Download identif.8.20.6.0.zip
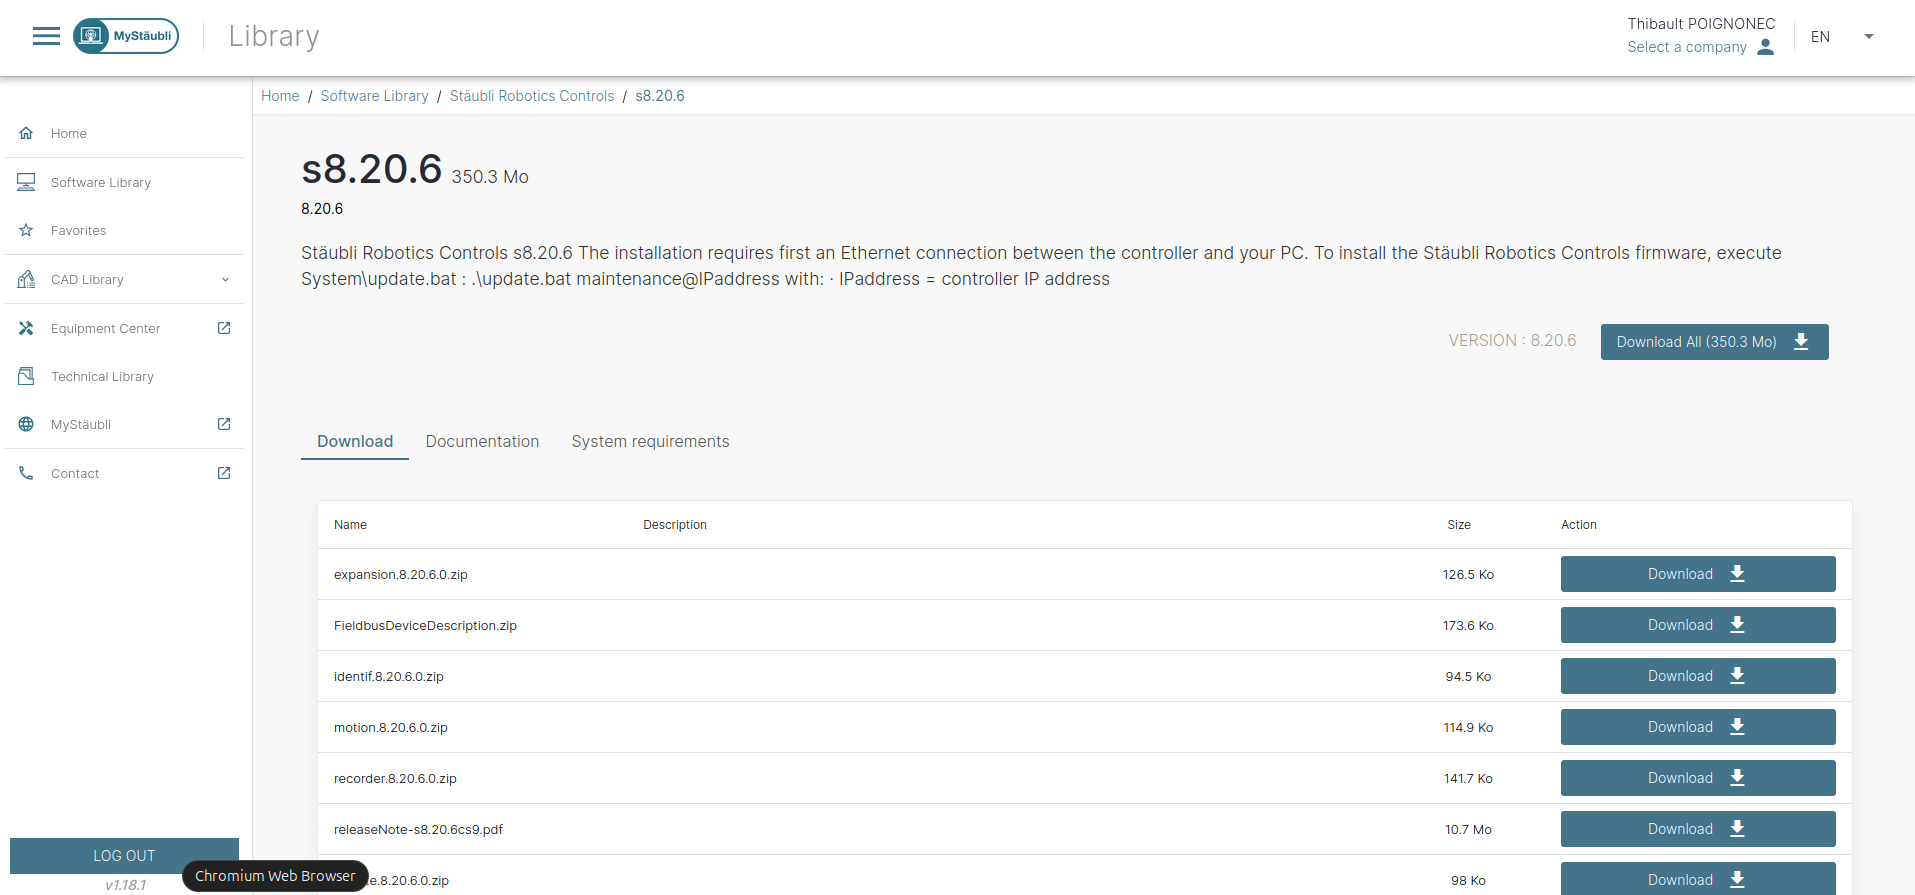 click(1698, 676)
